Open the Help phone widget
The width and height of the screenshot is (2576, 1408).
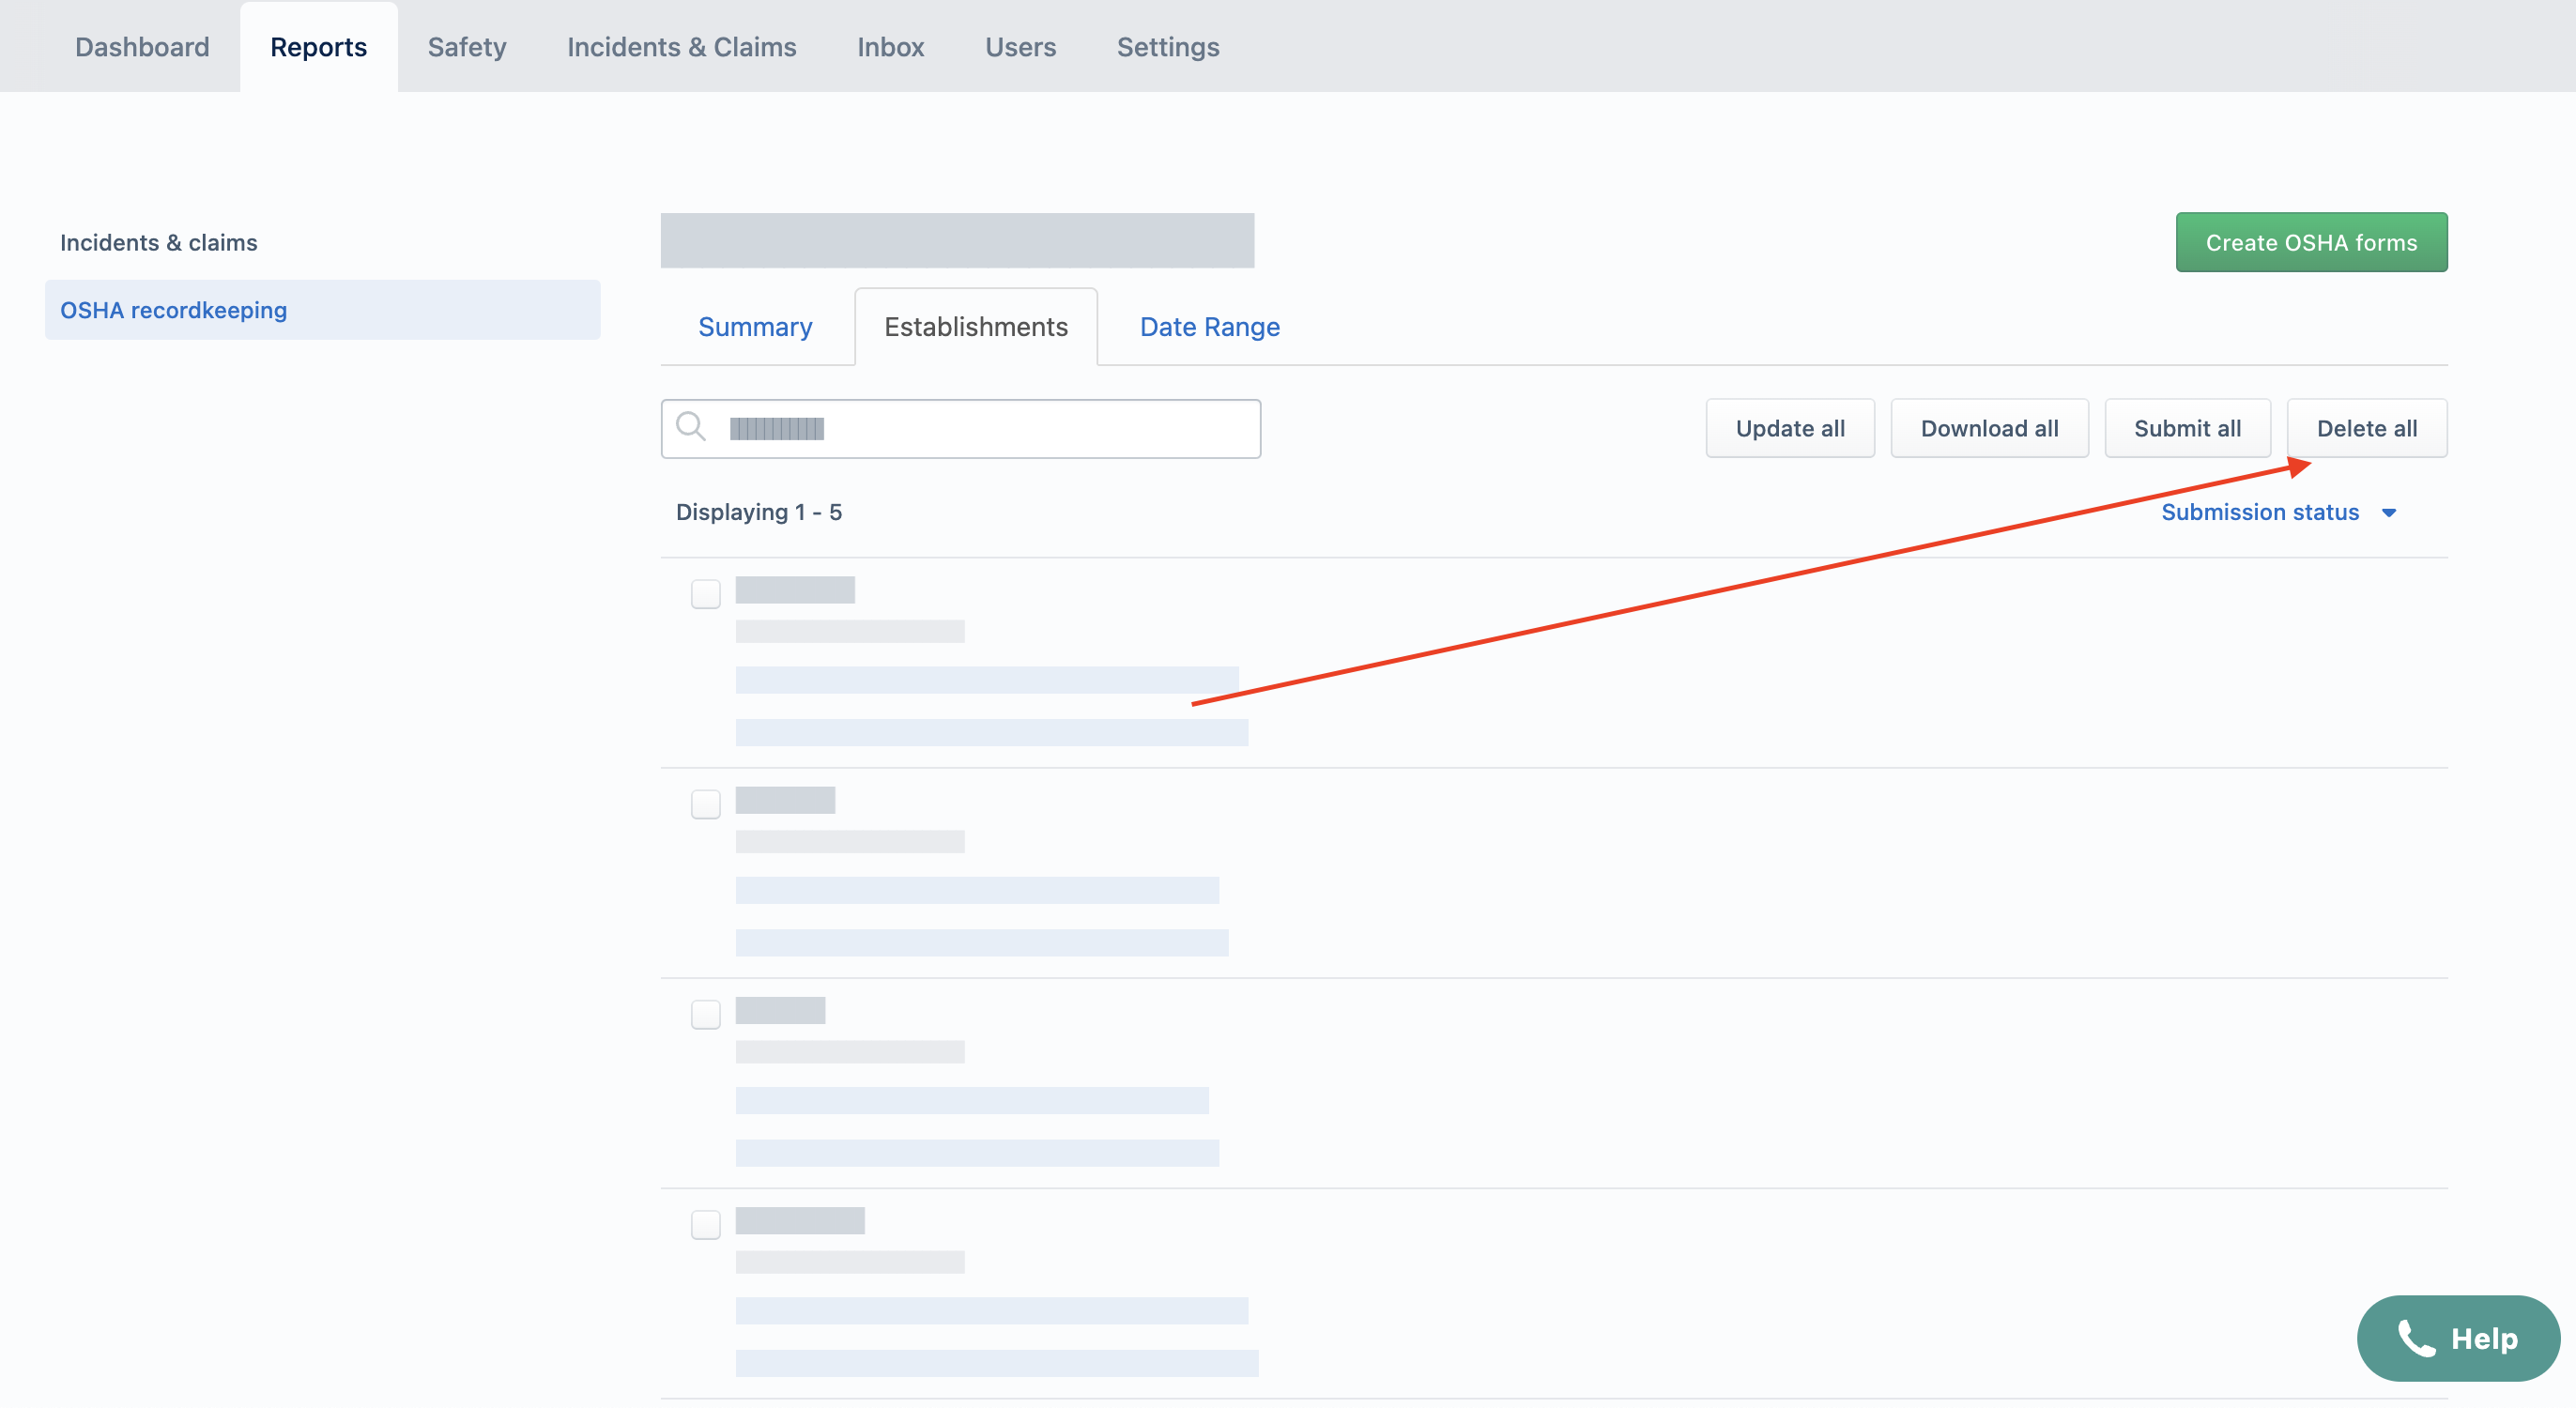pos(2458,1338)
